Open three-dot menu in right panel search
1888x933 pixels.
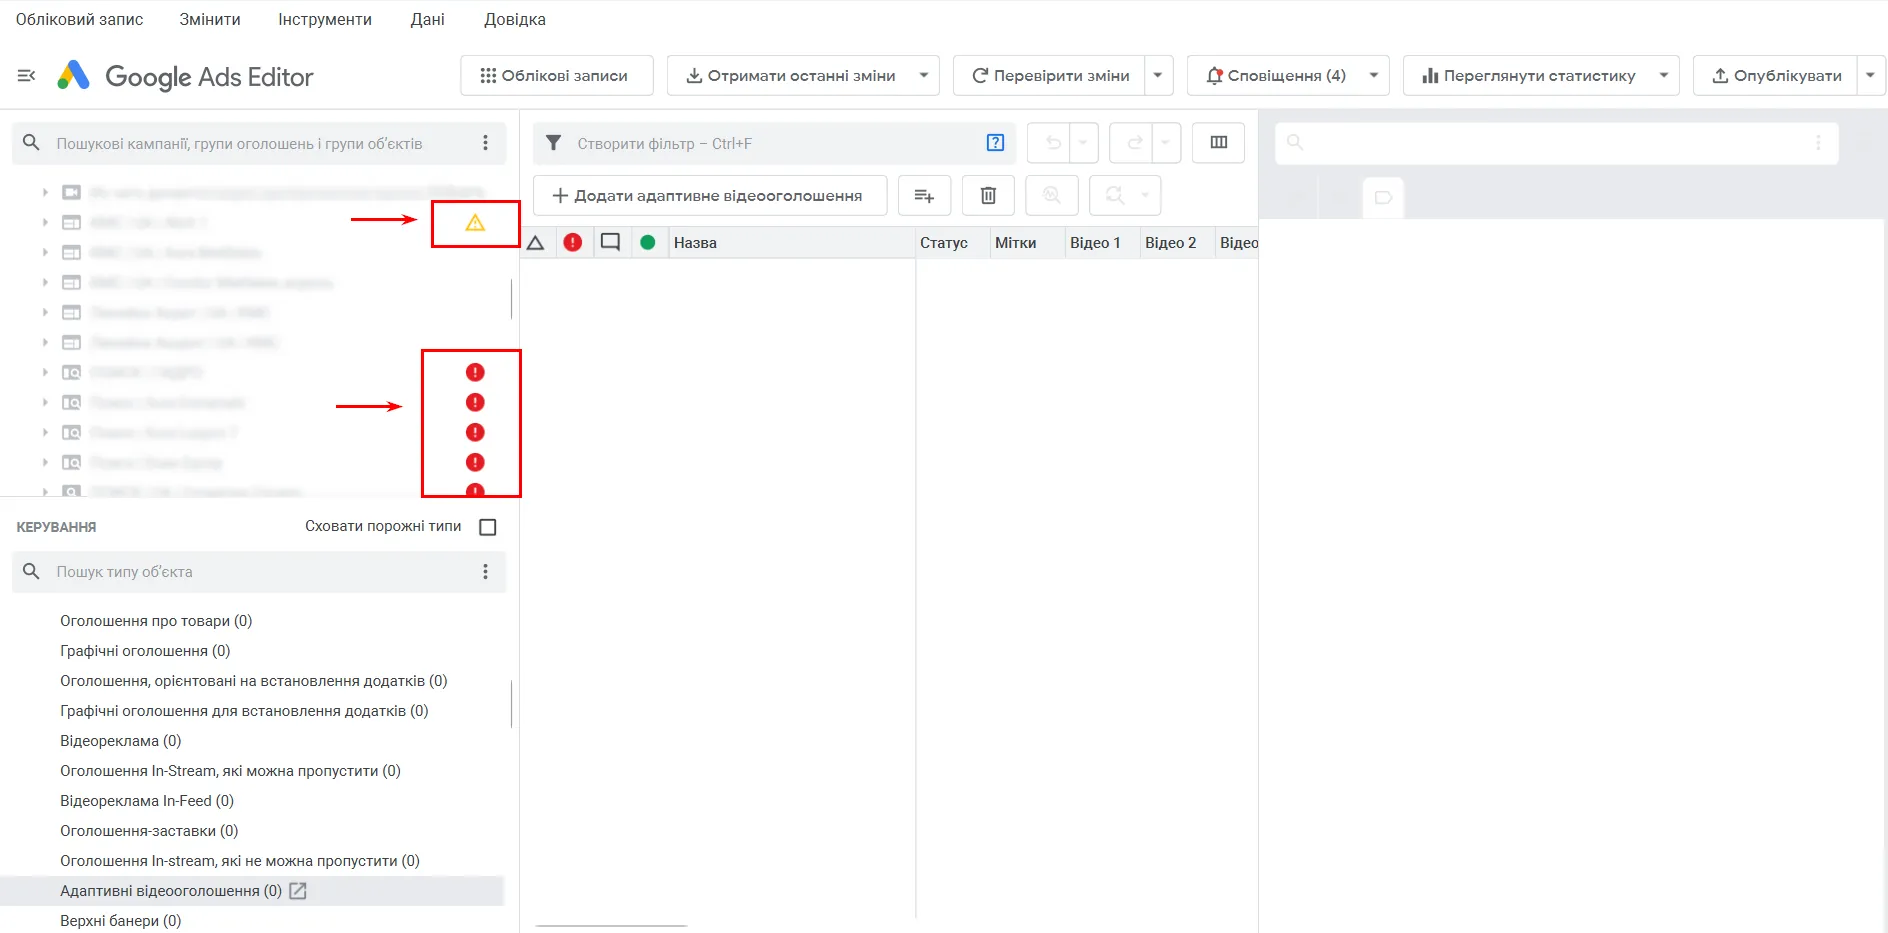click(1818, 143)
